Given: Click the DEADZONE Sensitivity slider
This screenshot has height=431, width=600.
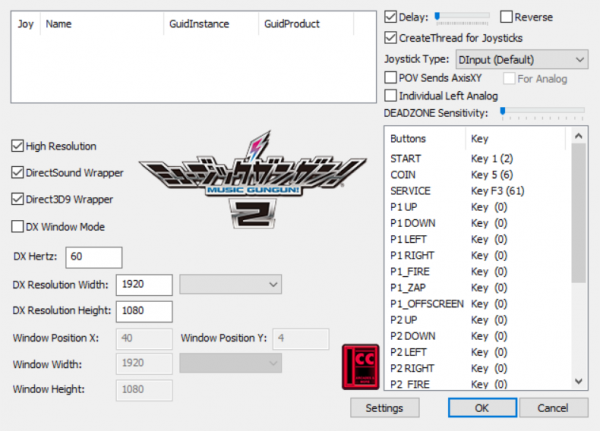Looking at the screenshot, I should (x=543, y=113).
